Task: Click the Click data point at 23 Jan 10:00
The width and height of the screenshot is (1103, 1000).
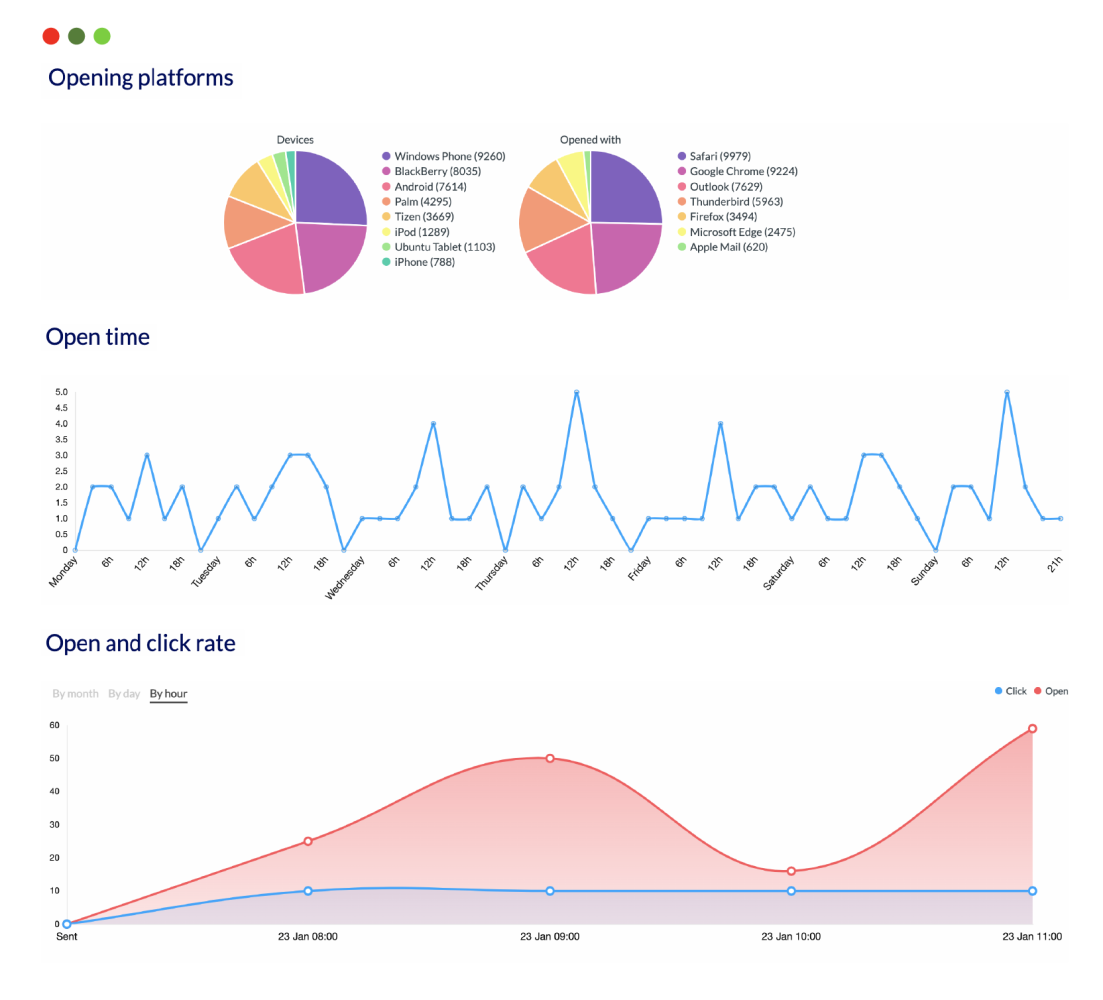Action: [791, 890]
